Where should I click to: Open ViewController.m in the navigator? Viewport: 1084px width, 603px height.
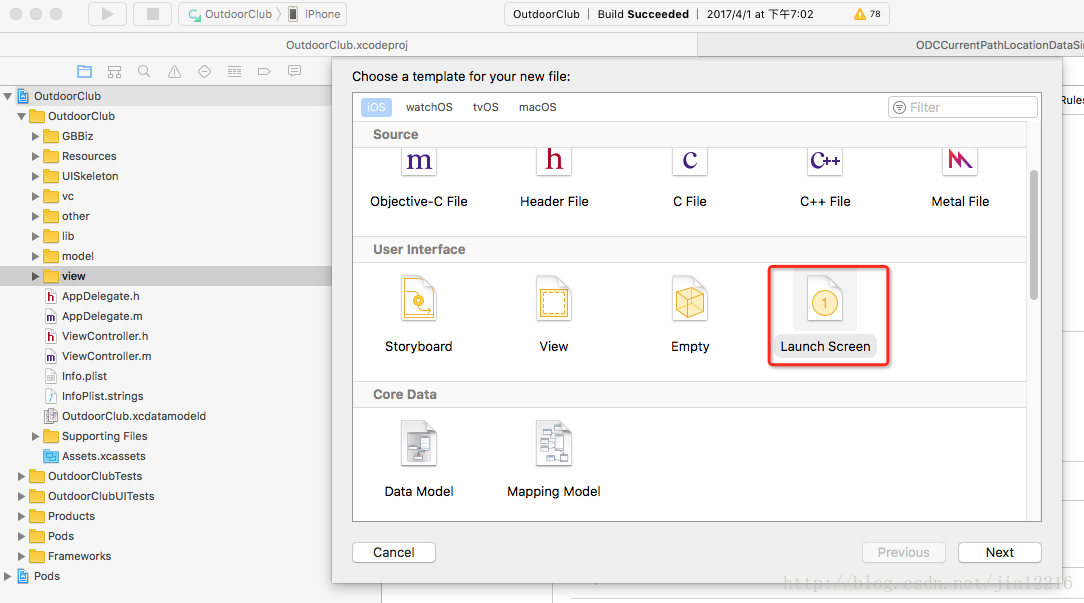coord(106,356)
